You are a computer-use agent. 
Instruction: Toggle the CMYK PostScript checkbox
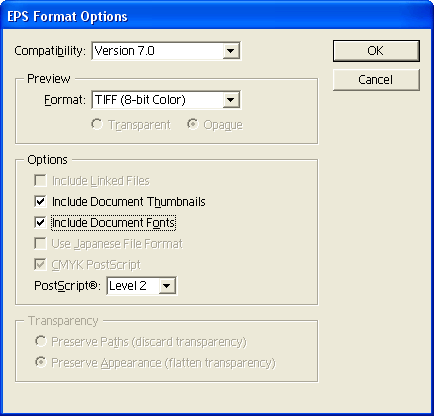40,265
